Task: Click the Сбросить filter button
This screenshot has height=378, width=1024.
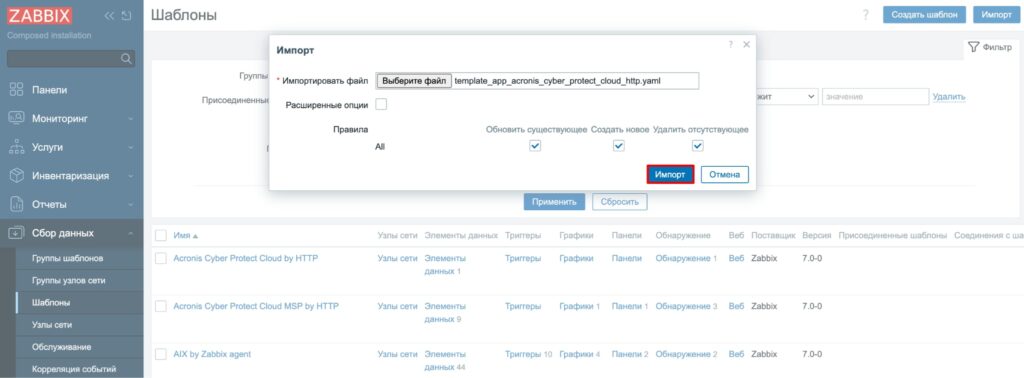Action: point(620,202)
